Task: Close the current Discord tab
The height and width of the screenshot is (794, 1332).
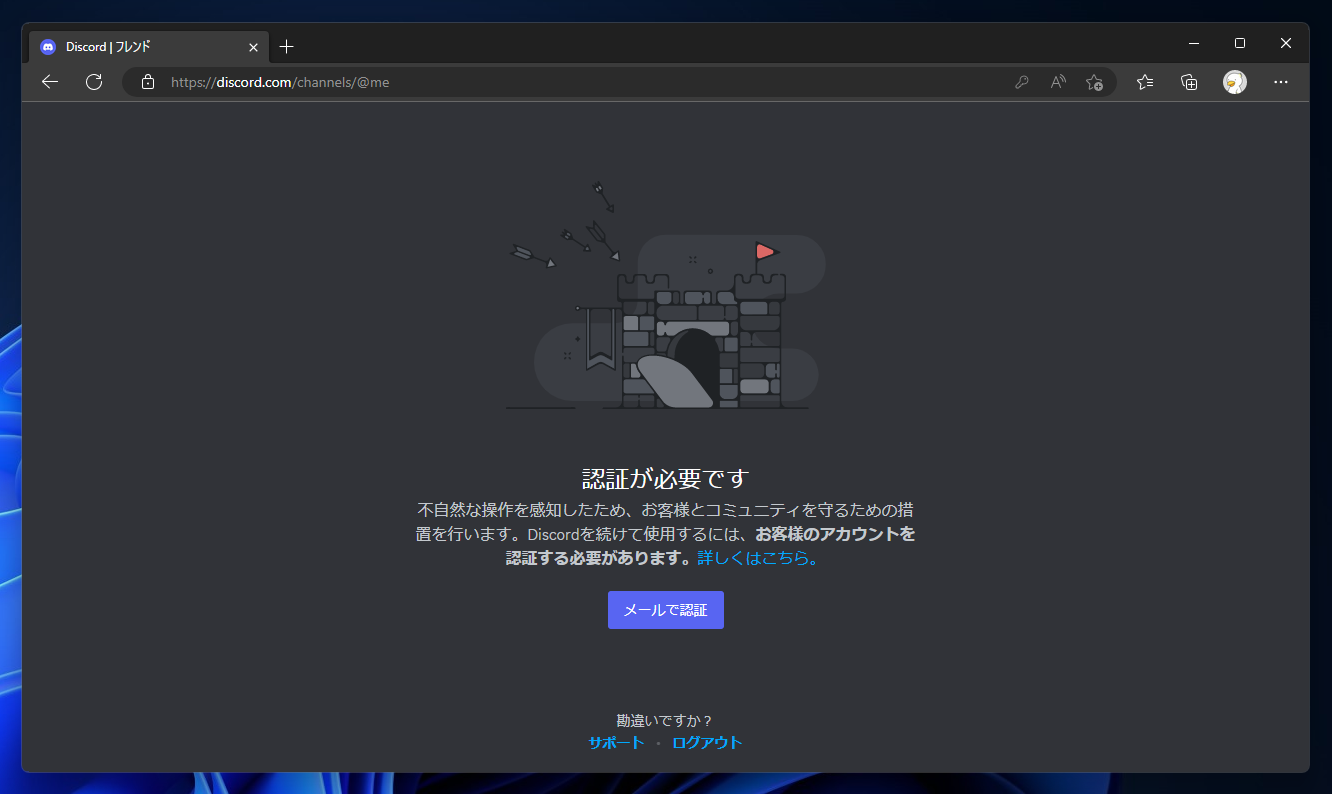Action: point(253,46)
